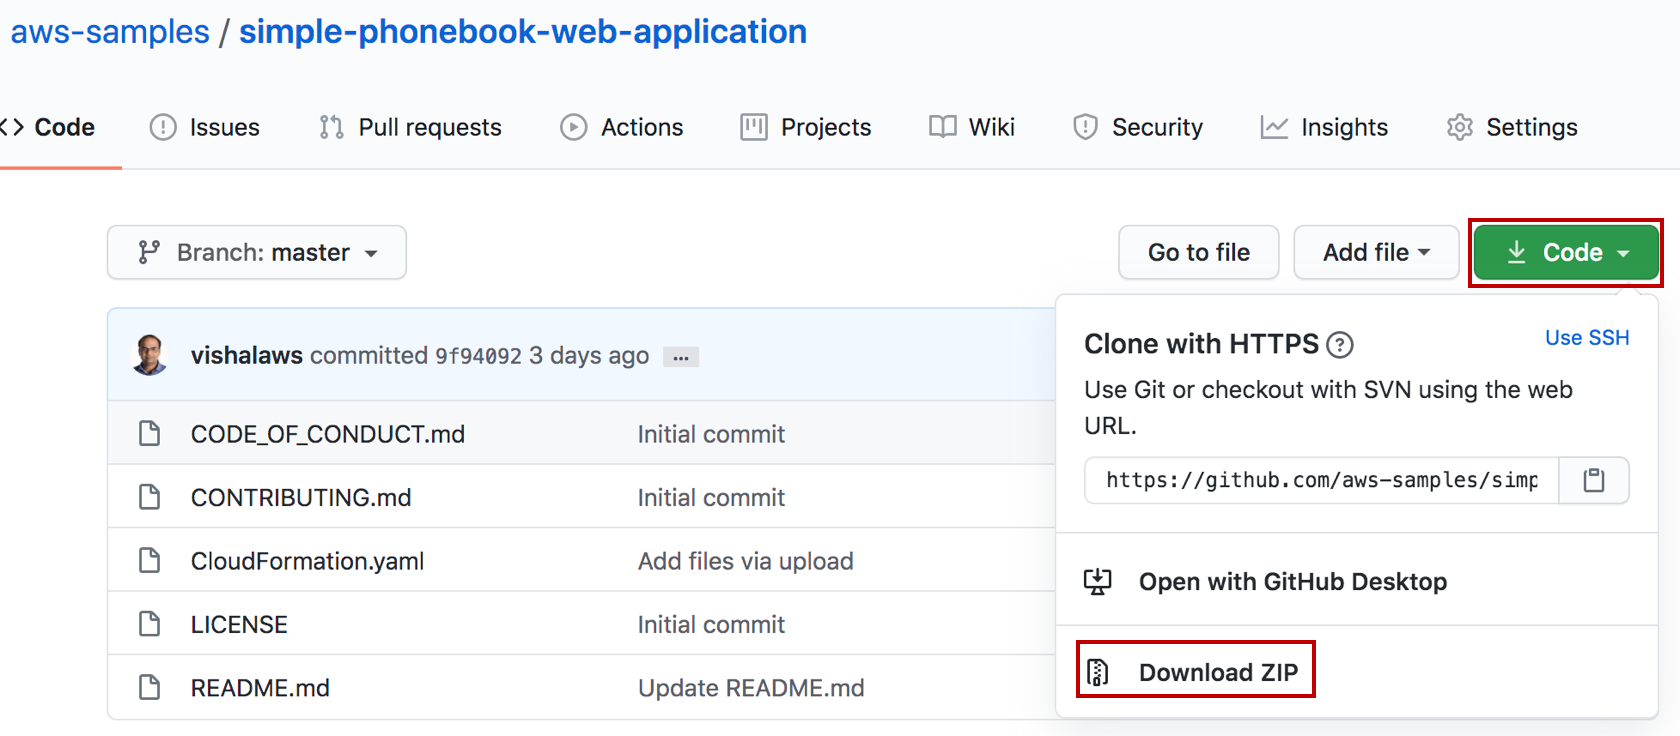This screenshot has height=736, width=1680.
Task: Open the aws-samples owner link
Action: [110, 32]
